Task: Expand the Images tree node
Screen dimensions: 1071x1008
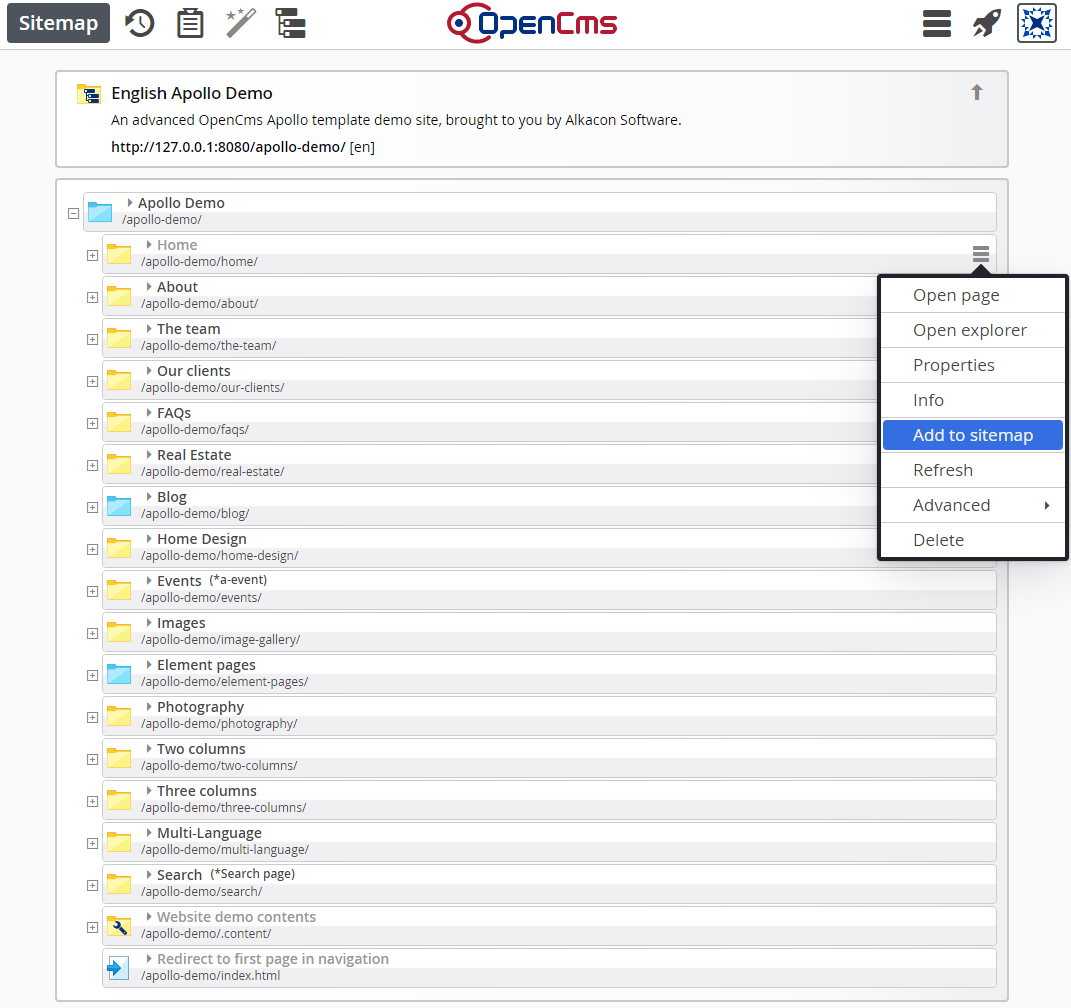Action: click(x=92, y=634)
